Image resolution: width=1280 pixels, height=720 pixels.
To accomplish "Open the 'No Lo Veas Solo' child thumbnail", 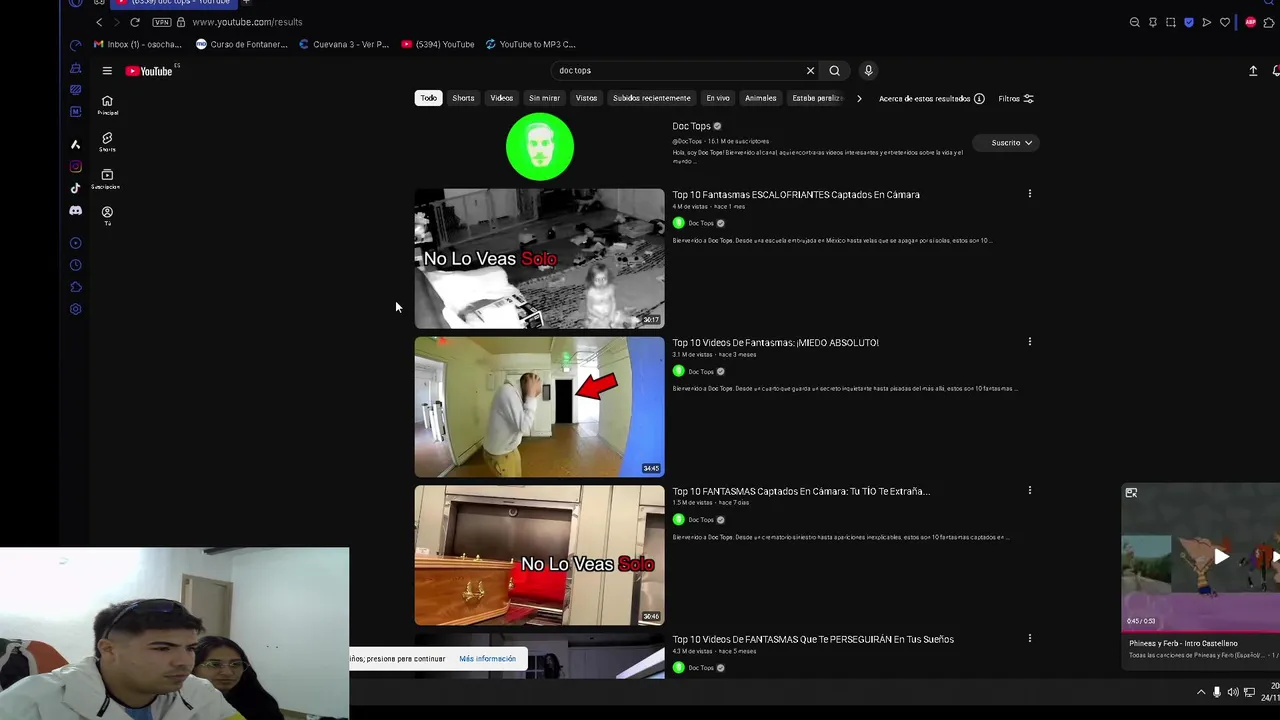I will [539, 258].
